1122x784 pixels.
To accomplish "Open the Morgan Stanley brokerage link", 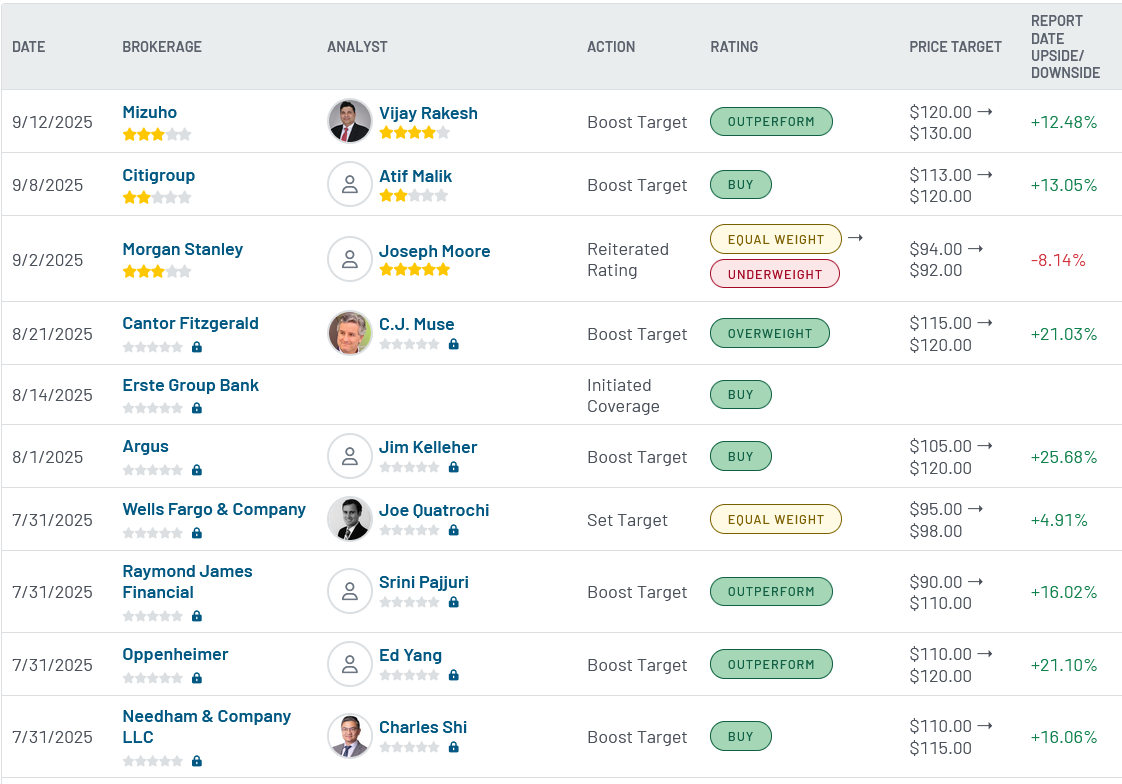I will click(182, 249).
